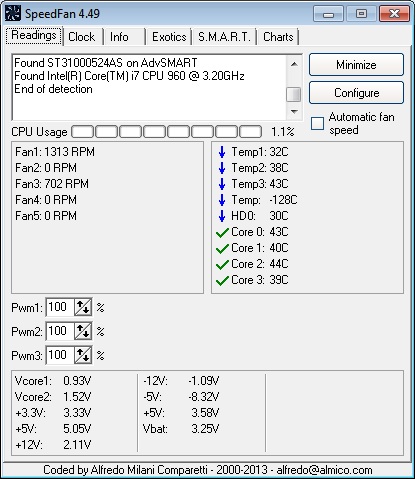Open the Configure dialog button
This screenshot has height=479, width=415.
[x=356, y=93]
